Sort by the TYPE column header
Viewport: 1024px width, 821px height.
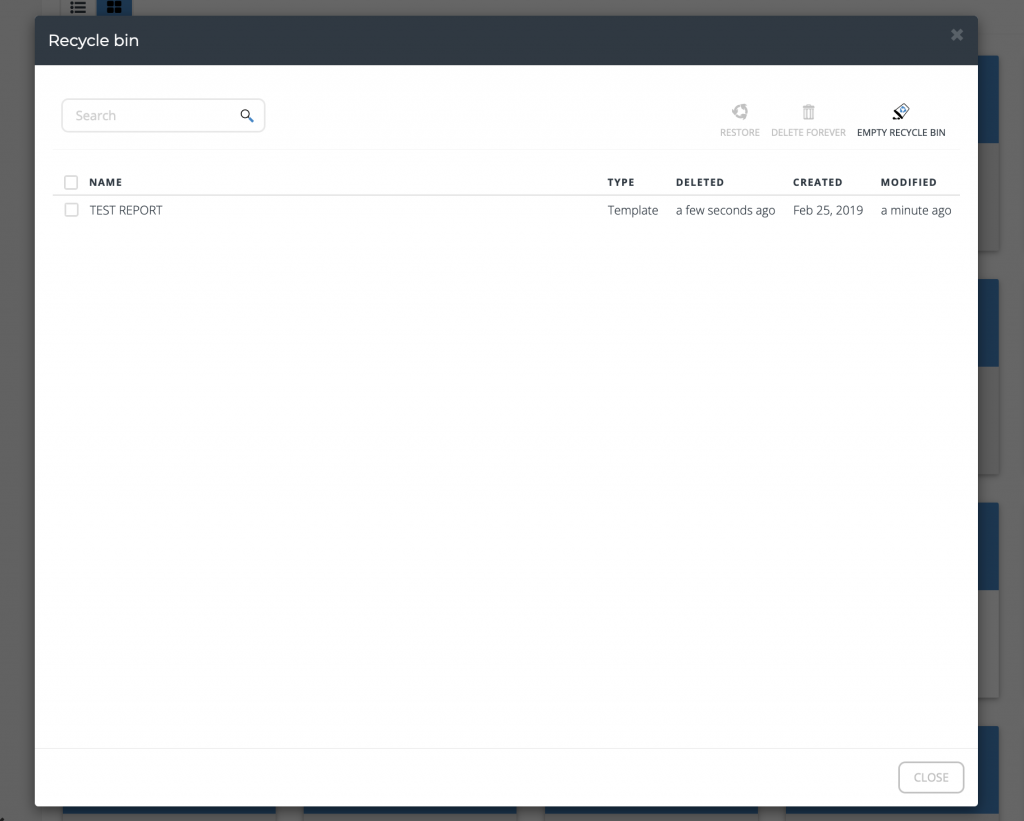click(621, 183)
